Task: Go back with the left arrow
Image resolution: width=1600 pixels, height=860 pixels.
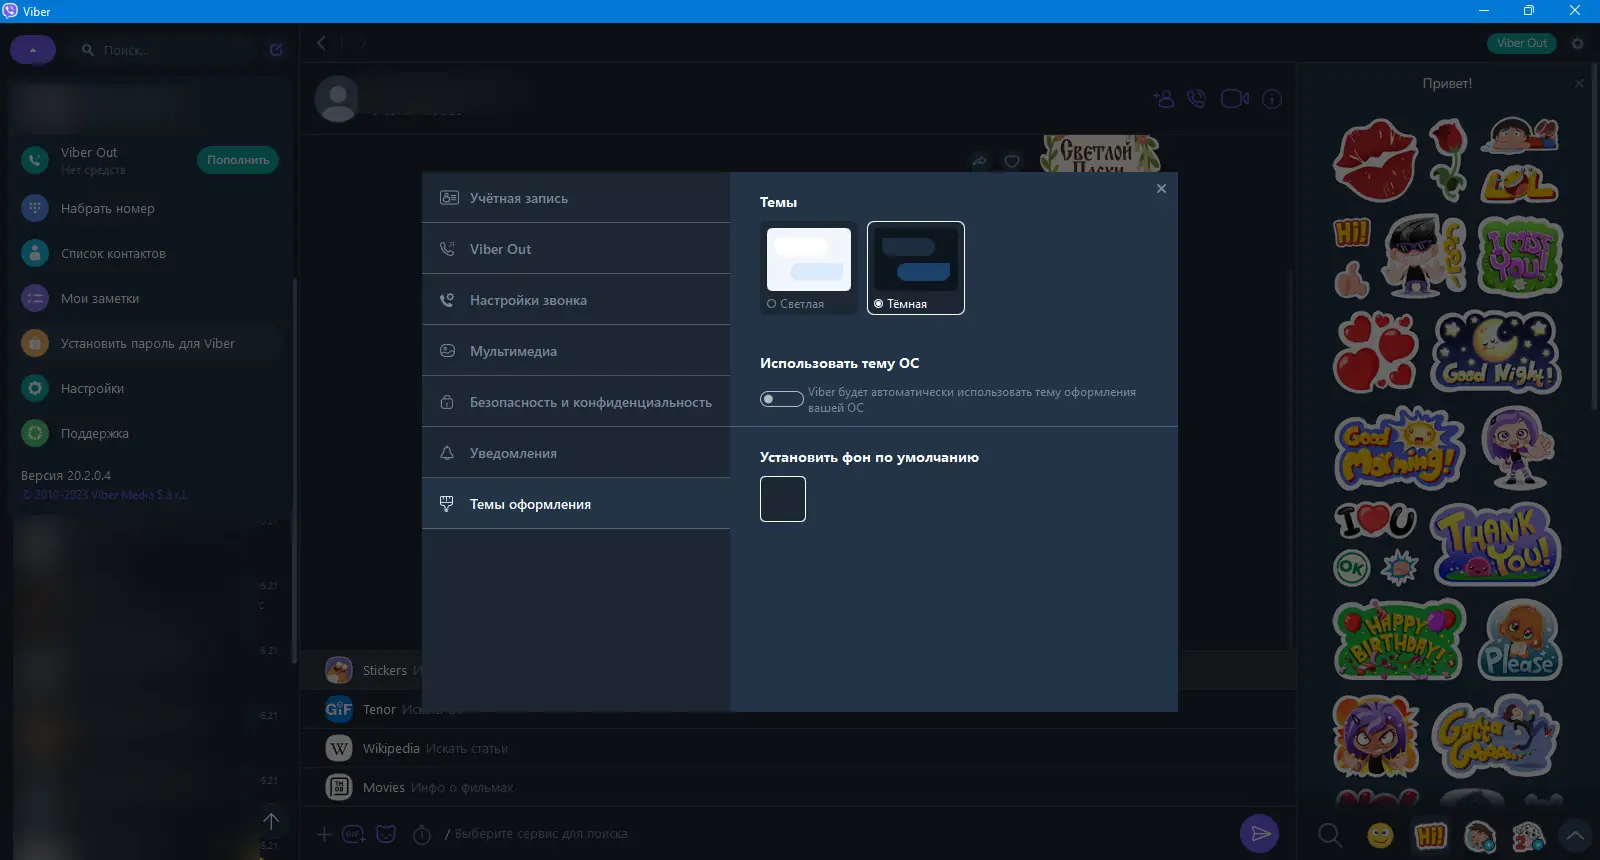Action: (321, 43)
